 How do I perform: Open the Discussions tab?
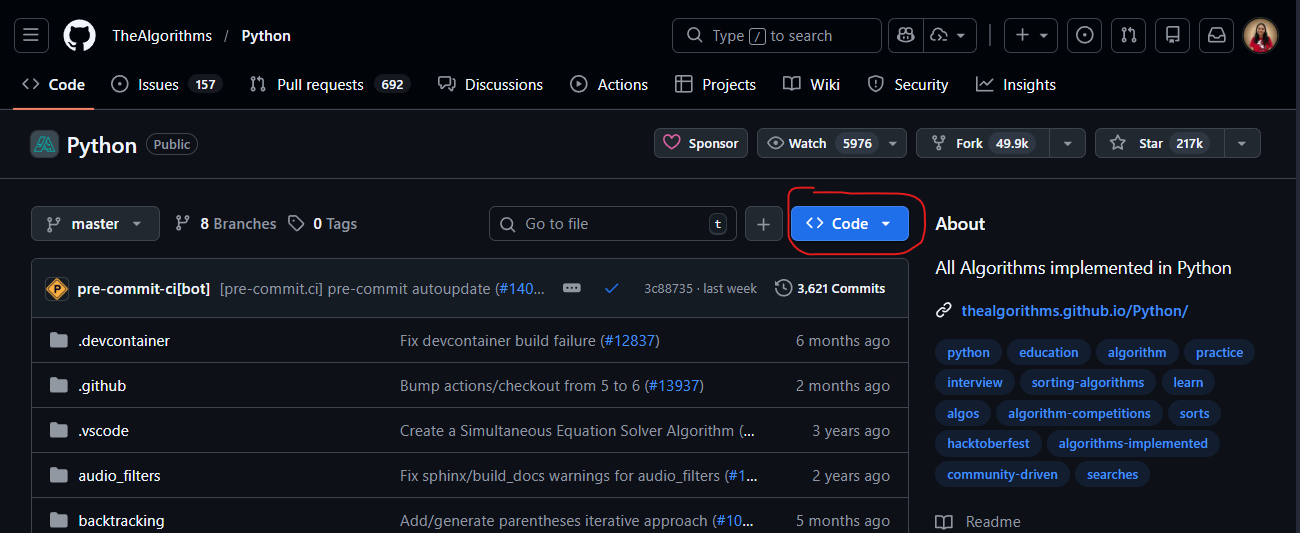pyautogui.click(x=490, y=85)
